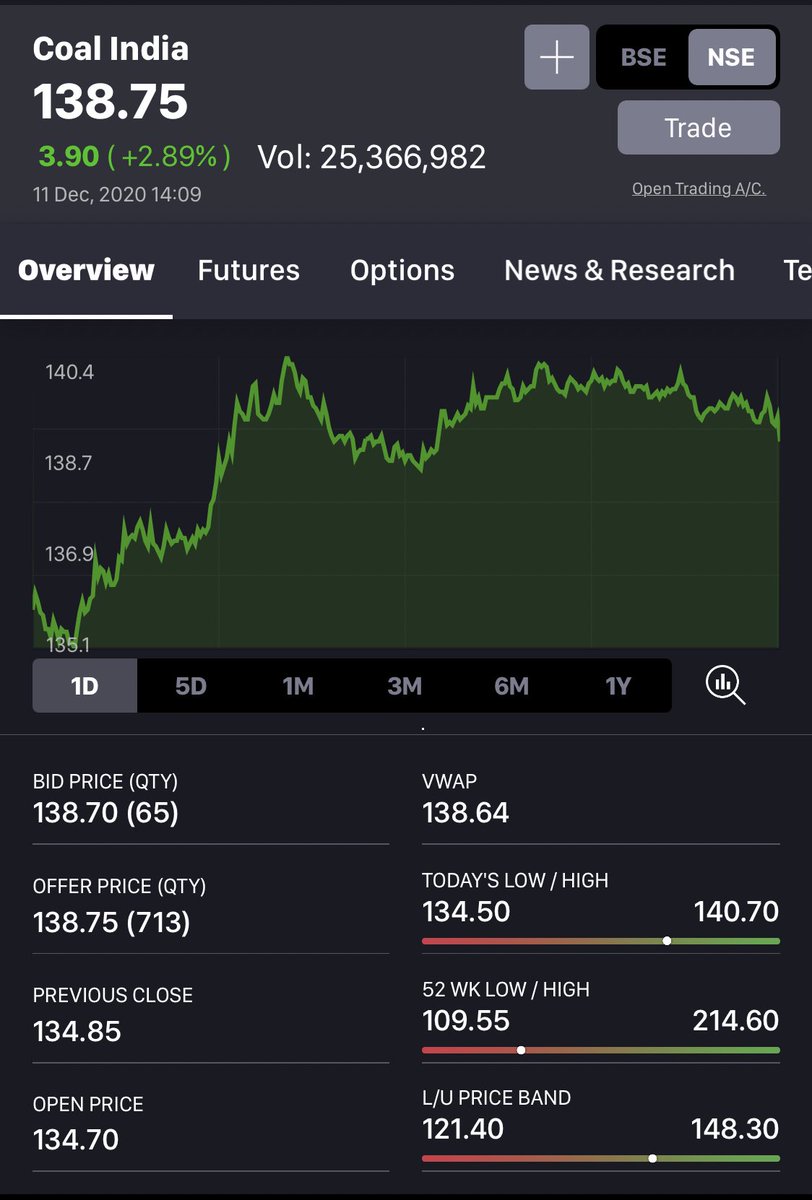Image resolution: width=812 pixels, height=1200 pixels.
Task: Select the 1D chart range
Action: tap(85, 686)
